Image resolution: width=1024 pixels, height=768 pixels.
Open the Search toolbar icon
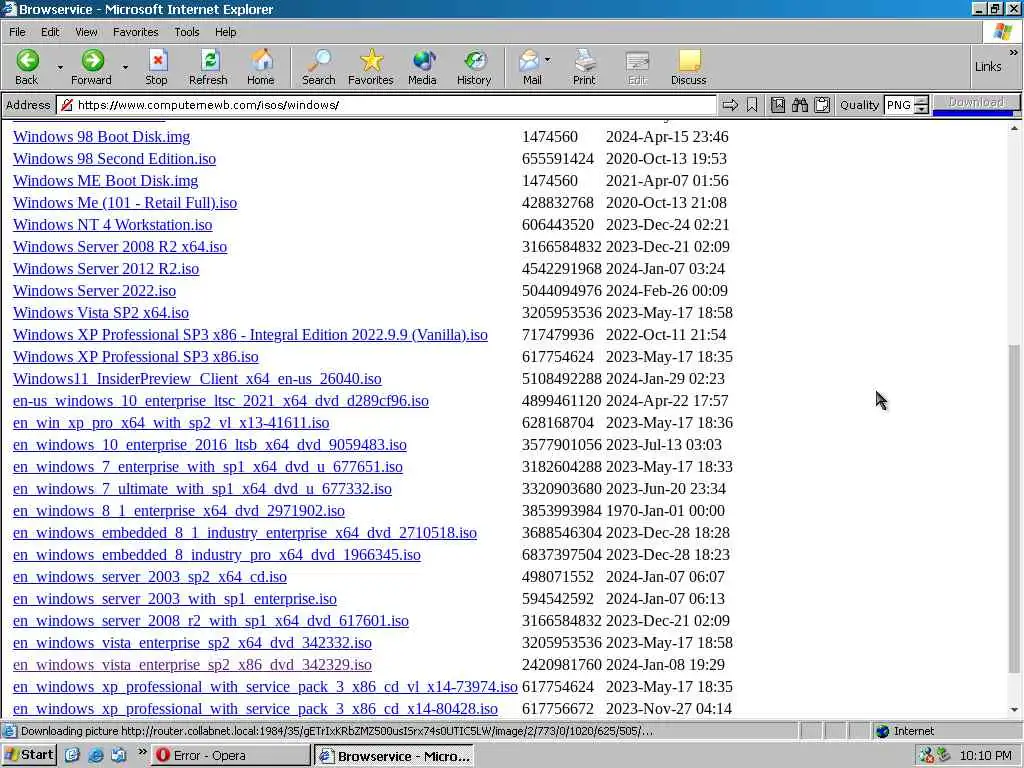tap(319, 61)
